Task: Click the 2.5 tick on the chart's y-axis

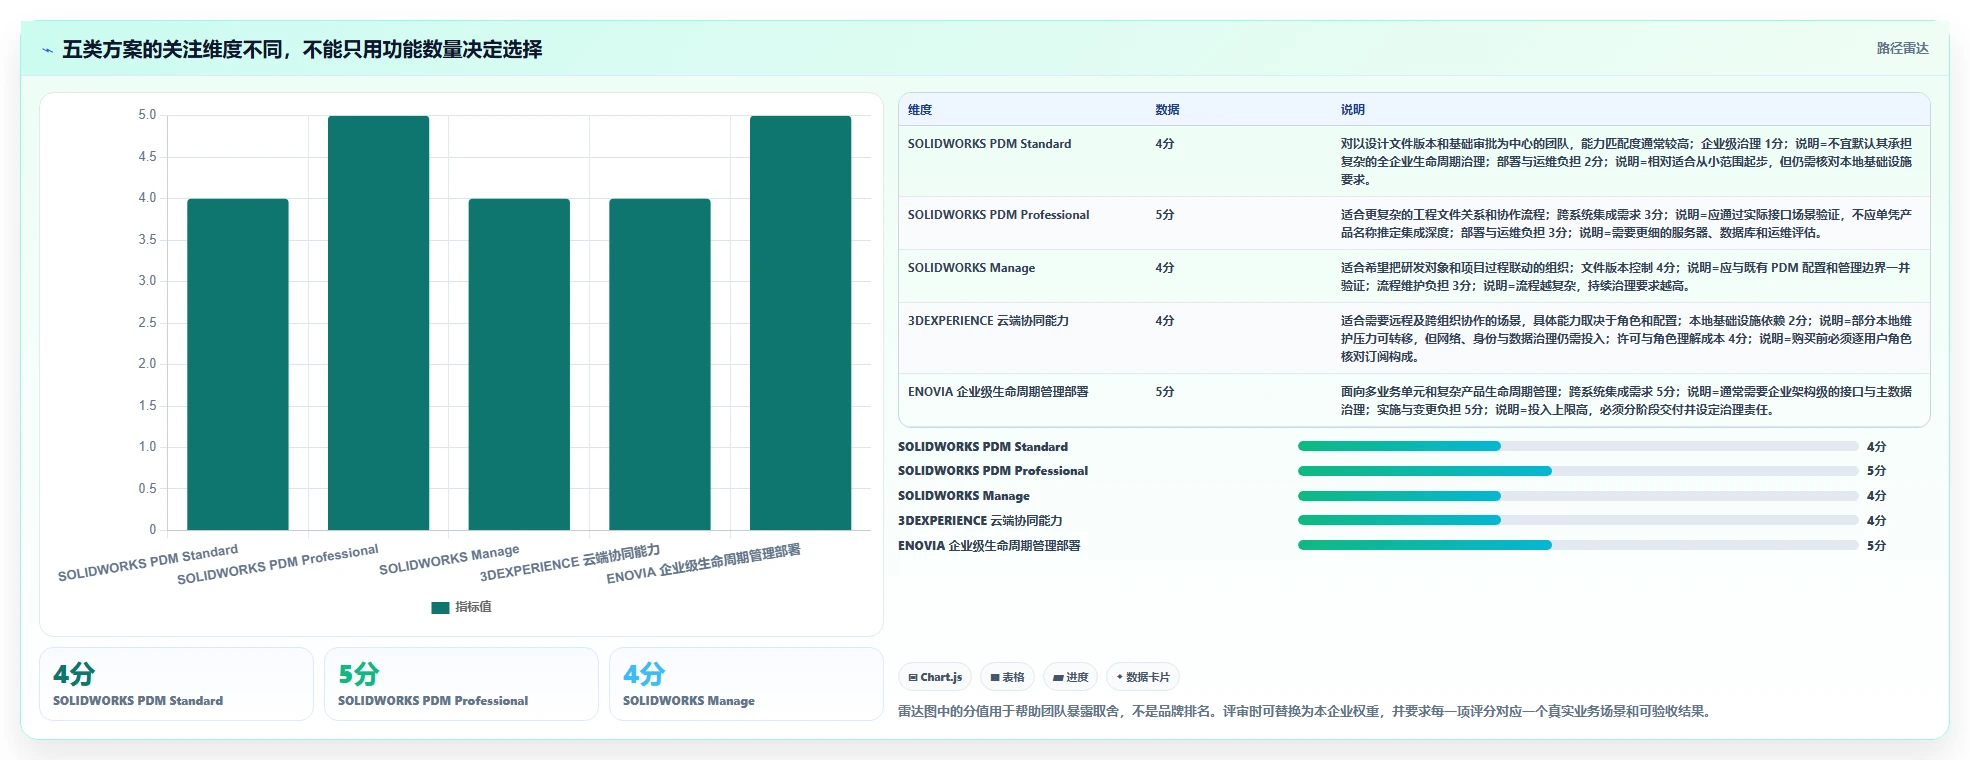Action: [147, 322]
